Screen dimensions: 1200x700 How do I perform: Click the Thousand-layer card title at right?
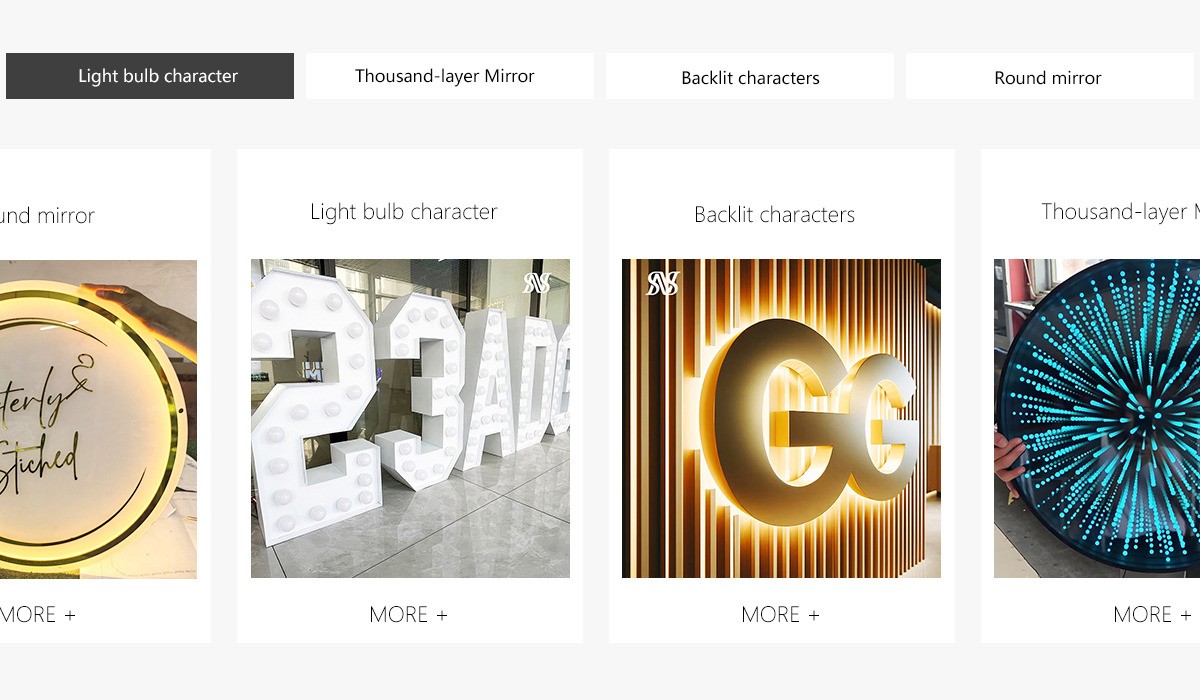coord(1120,212)
